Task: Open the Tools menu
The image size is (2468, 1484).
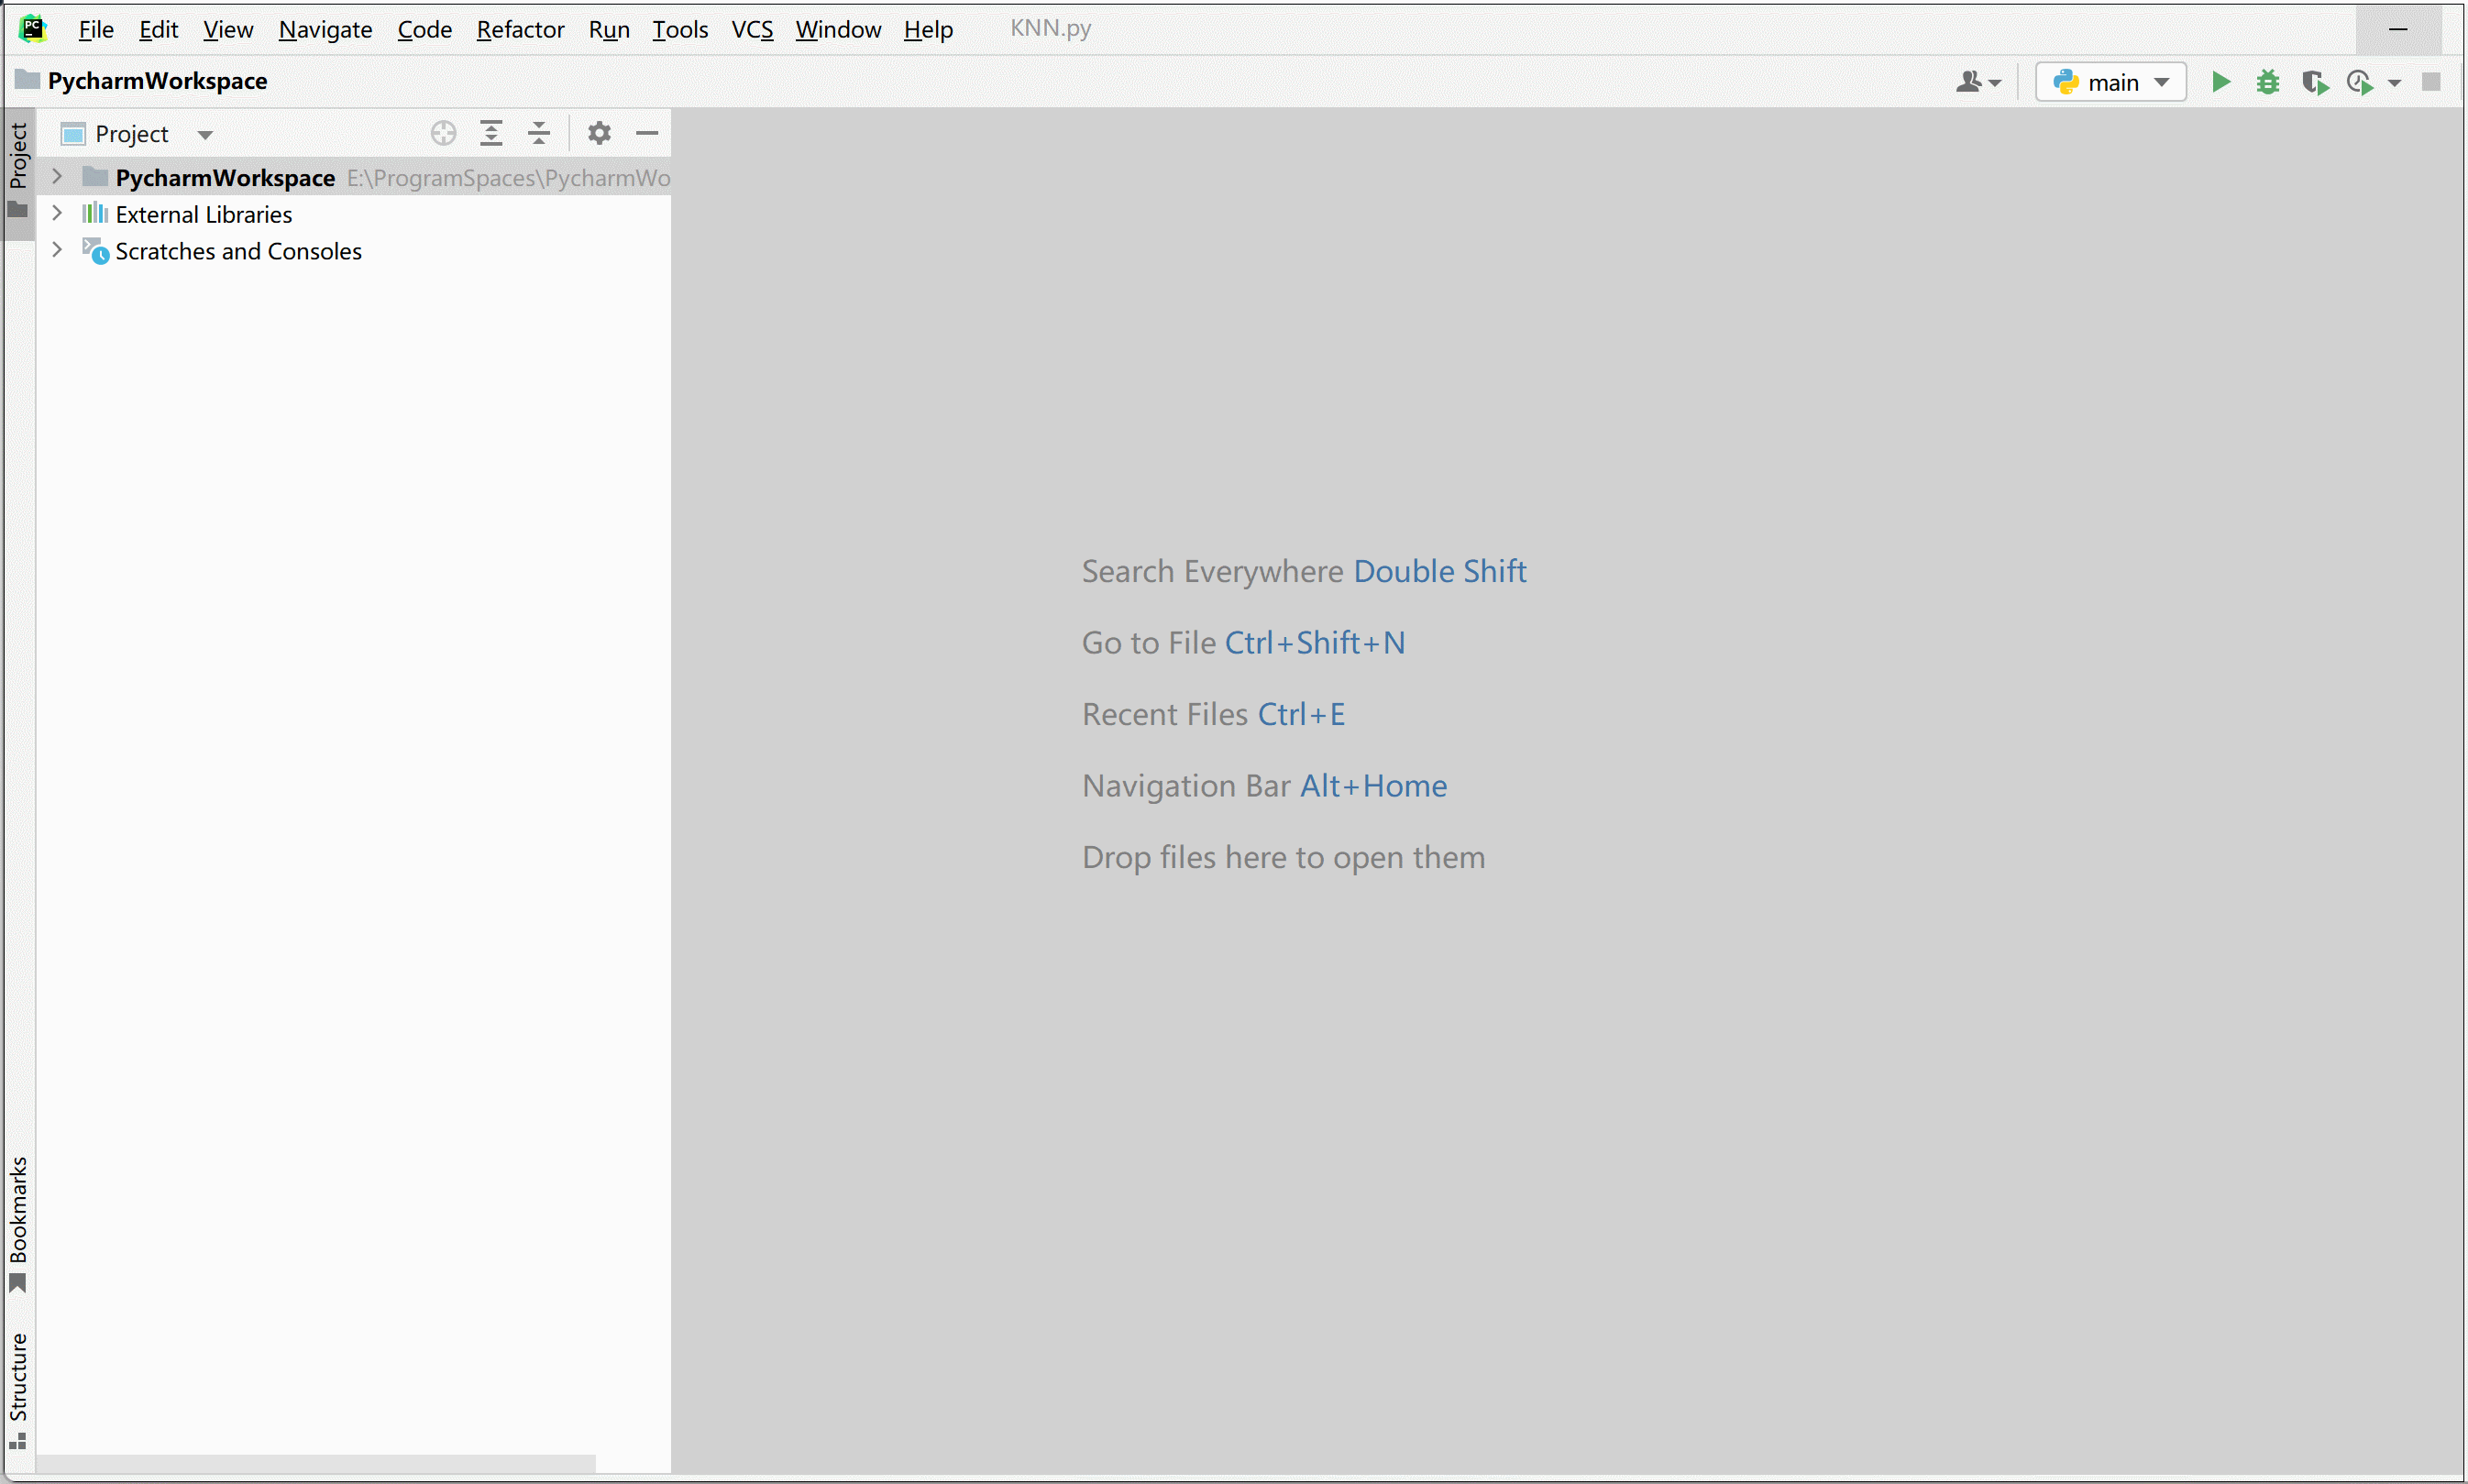Action: [x=680, y=29]
